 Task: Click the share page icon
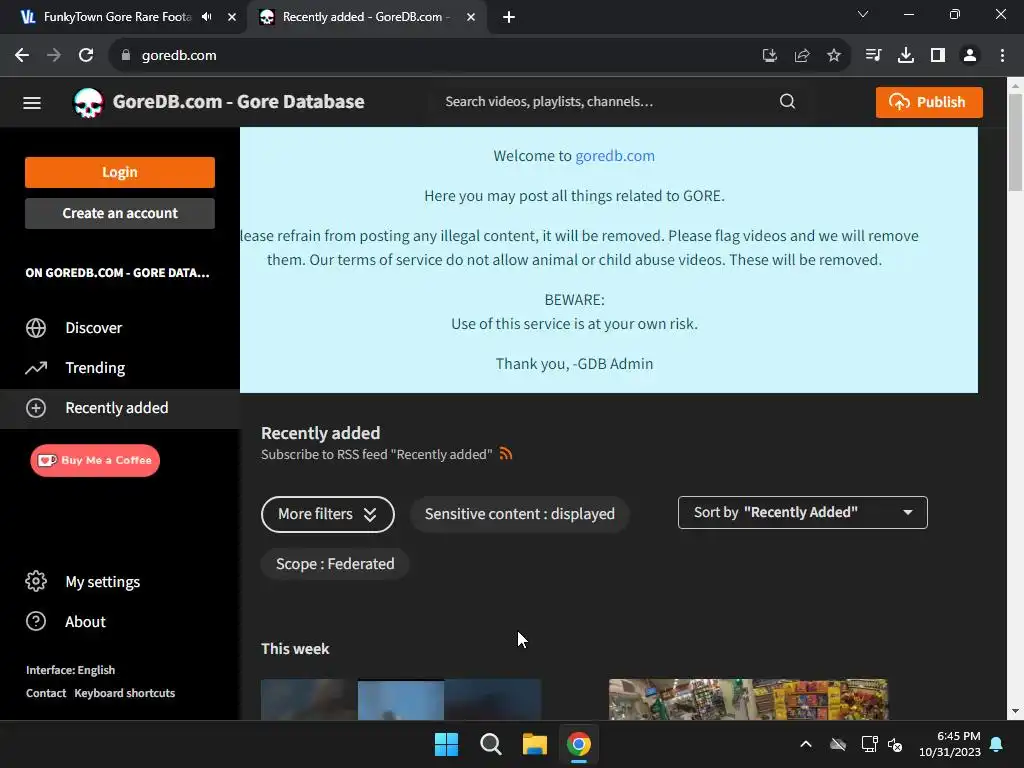coord(802,56)
